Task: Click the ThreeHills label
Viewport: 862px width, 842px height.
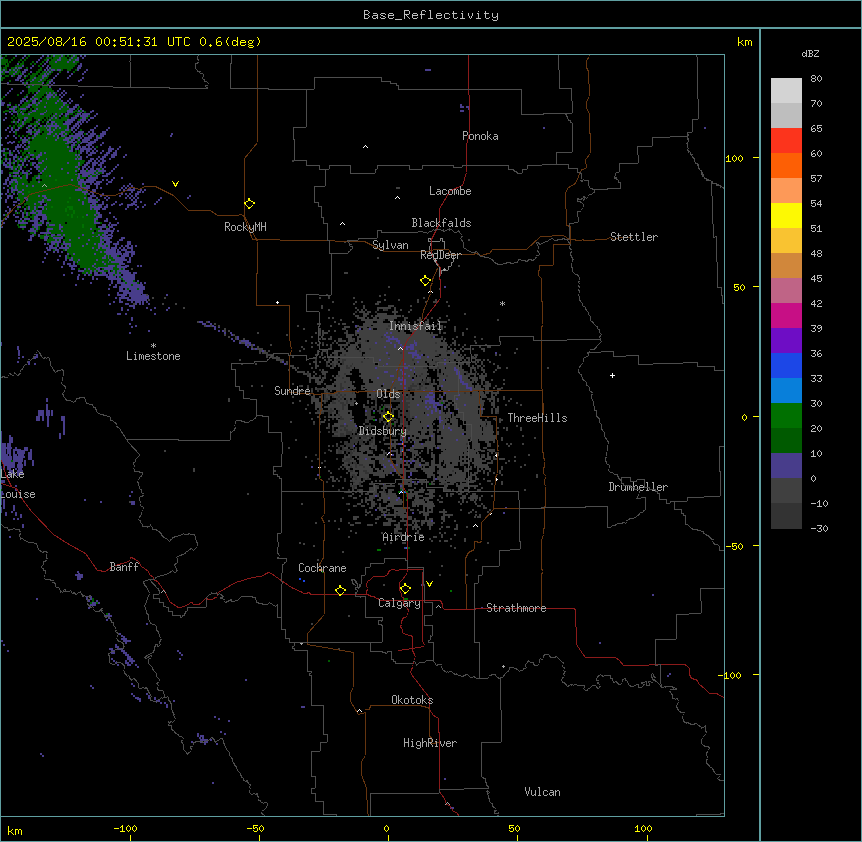Action: pyautogui.click(x=537, y=418)
